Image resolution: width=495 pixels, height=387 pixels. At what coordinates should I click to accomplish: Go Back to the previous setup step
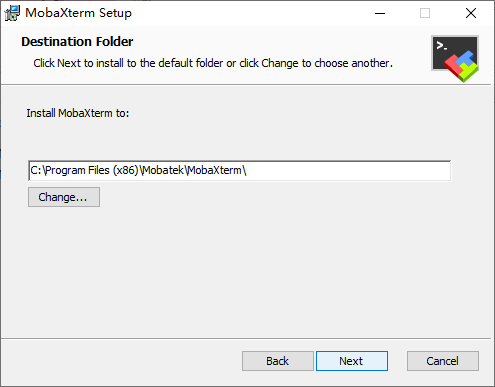coord(278,361)
